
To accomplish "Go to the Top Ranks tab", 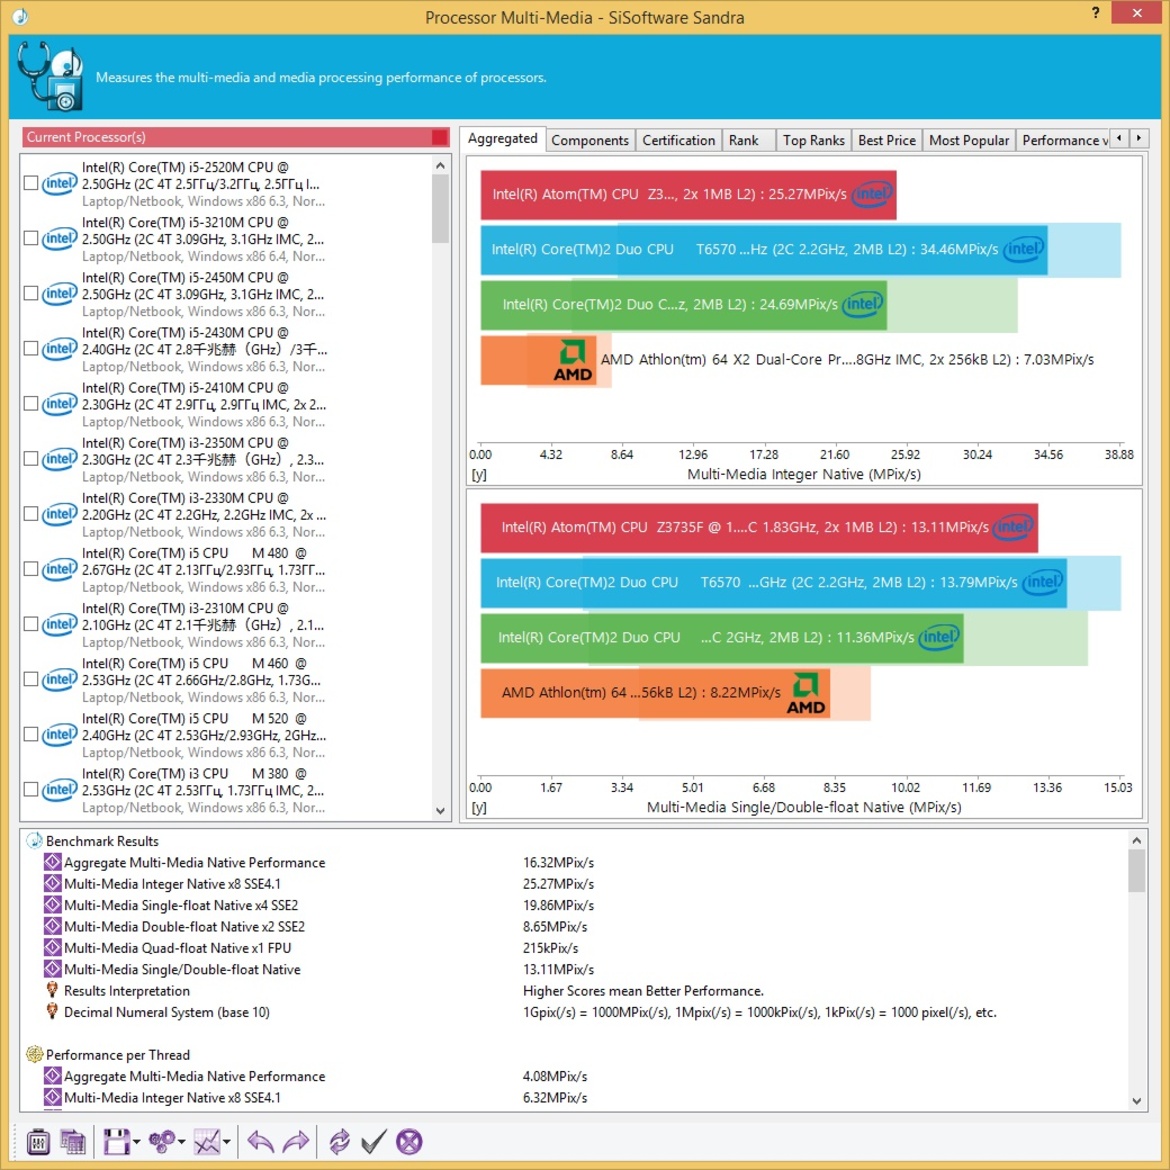I will pyautogui.click(x=813, y=140).
